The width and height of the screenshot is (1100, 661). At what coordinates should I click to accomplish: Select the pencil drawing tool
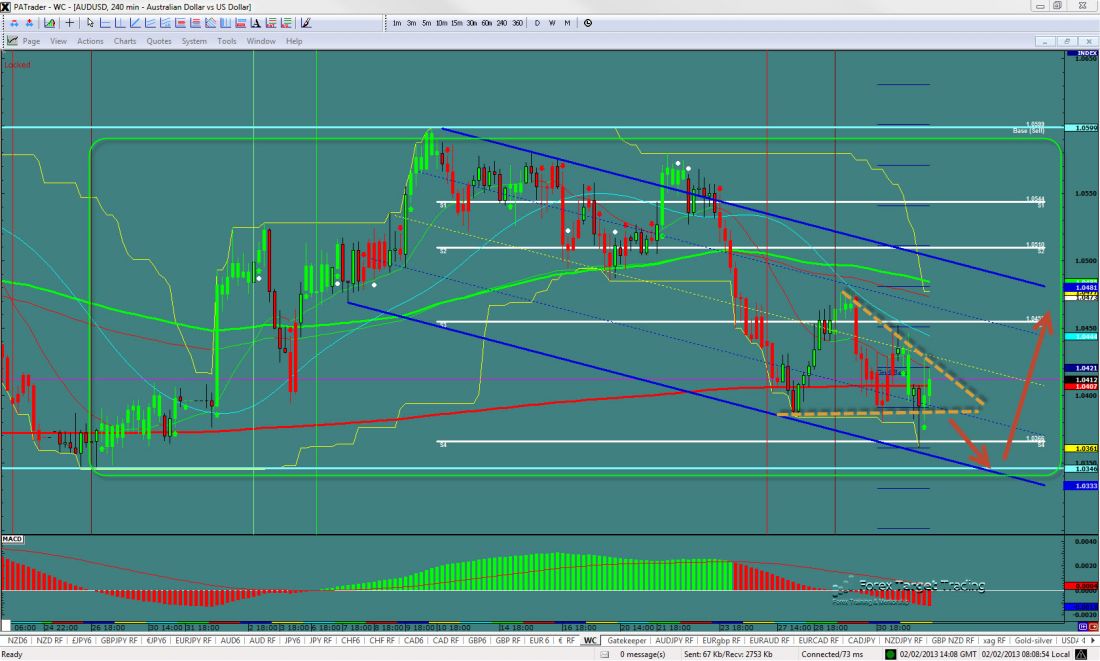coord(307,23)
